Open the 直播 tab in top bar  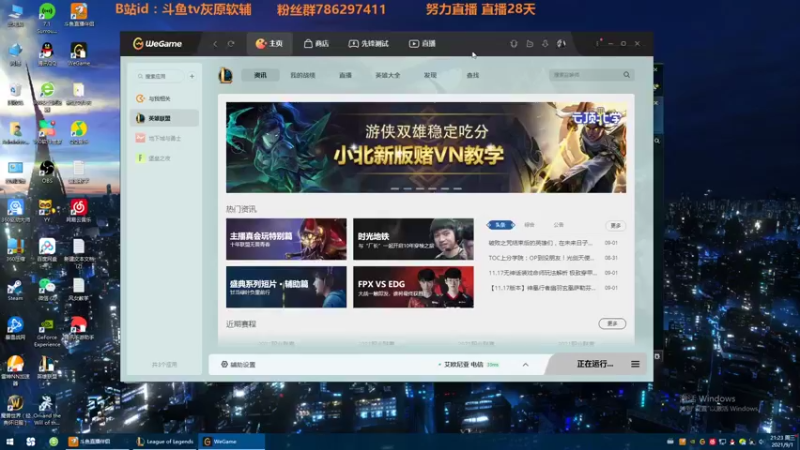point(422,44)
